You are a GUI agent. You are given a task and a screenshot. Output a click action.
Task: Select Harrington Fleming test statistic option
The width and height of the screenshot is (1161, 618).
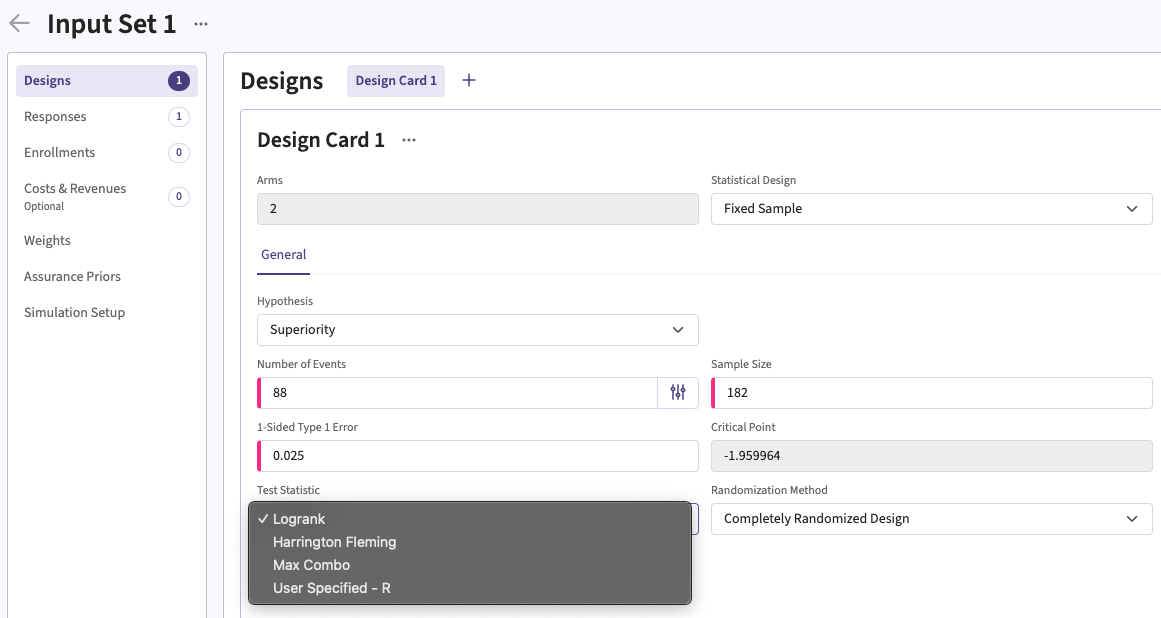pyautogui.click(x=334, y=542)
